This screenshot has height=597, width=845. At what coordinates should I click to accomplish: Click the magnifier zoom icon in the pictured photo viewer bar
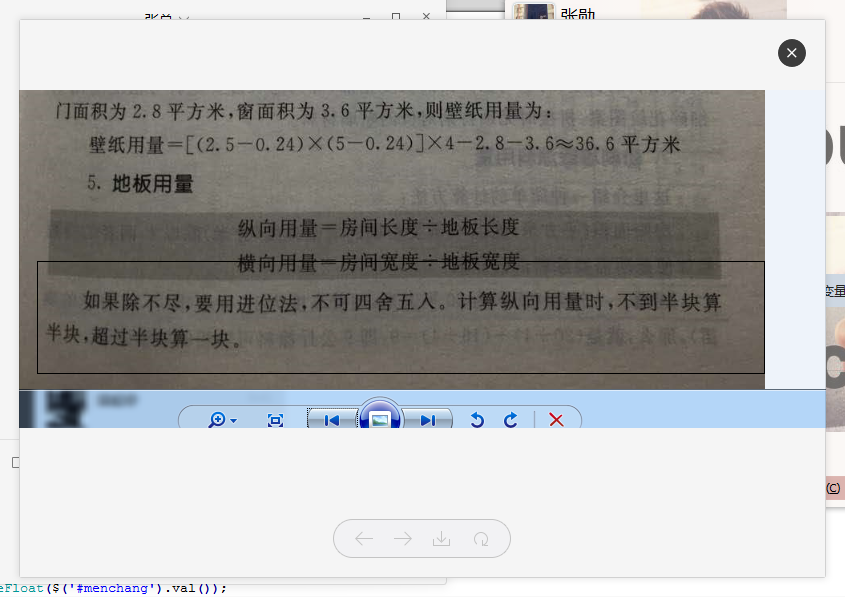click(x=217, y=420)
